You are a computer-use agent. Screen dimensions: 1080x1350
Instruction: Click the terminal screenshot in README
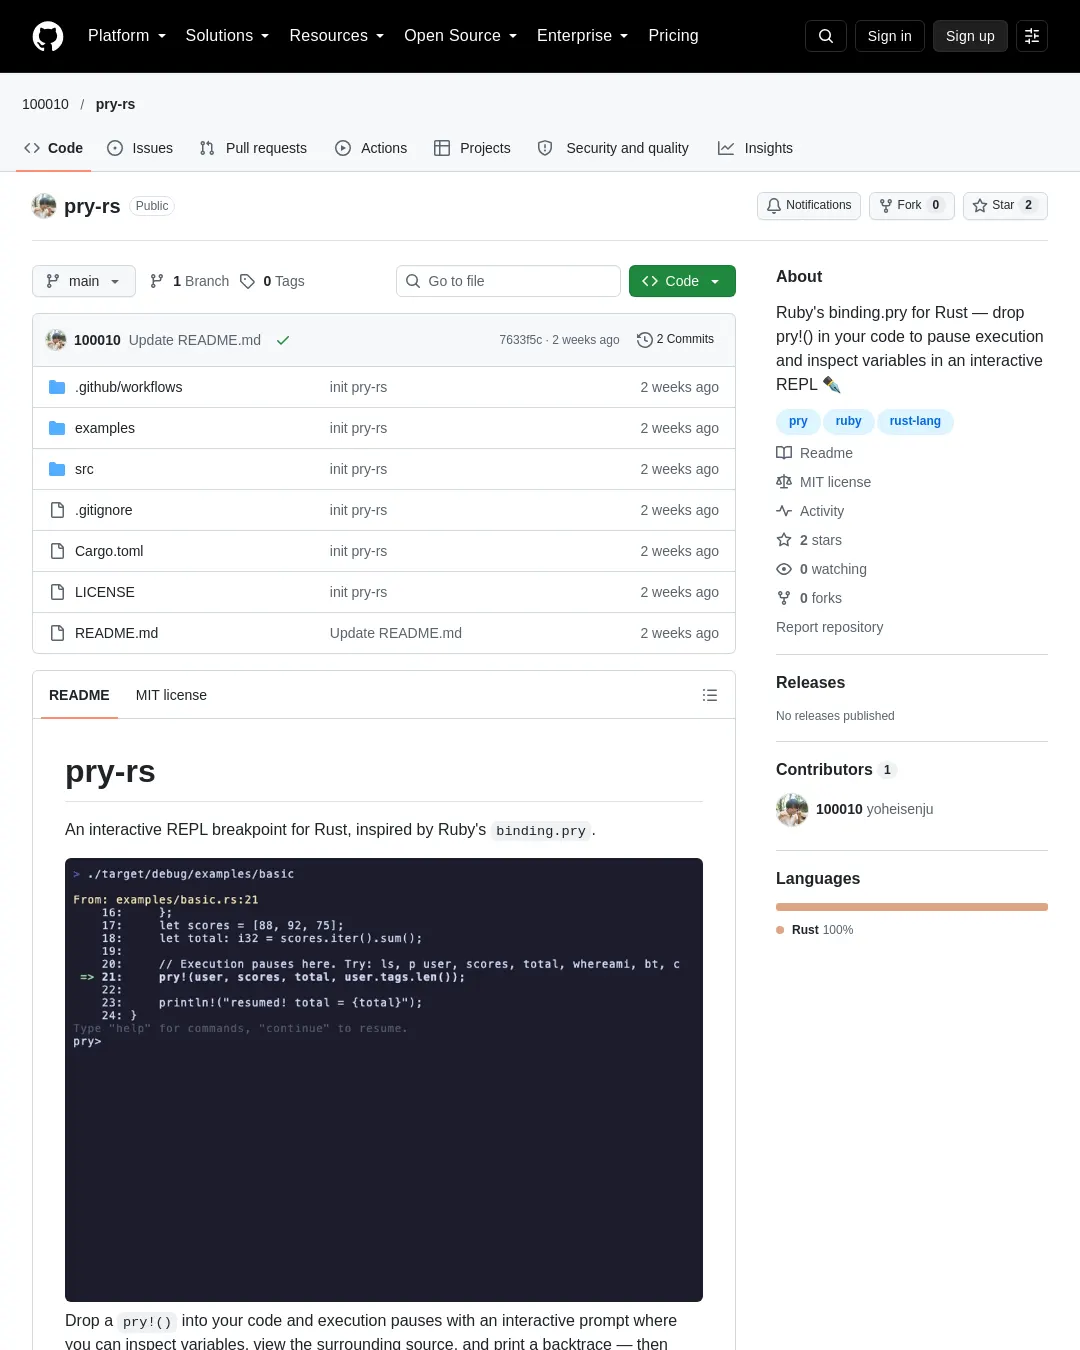click(x=384, y=1080)
